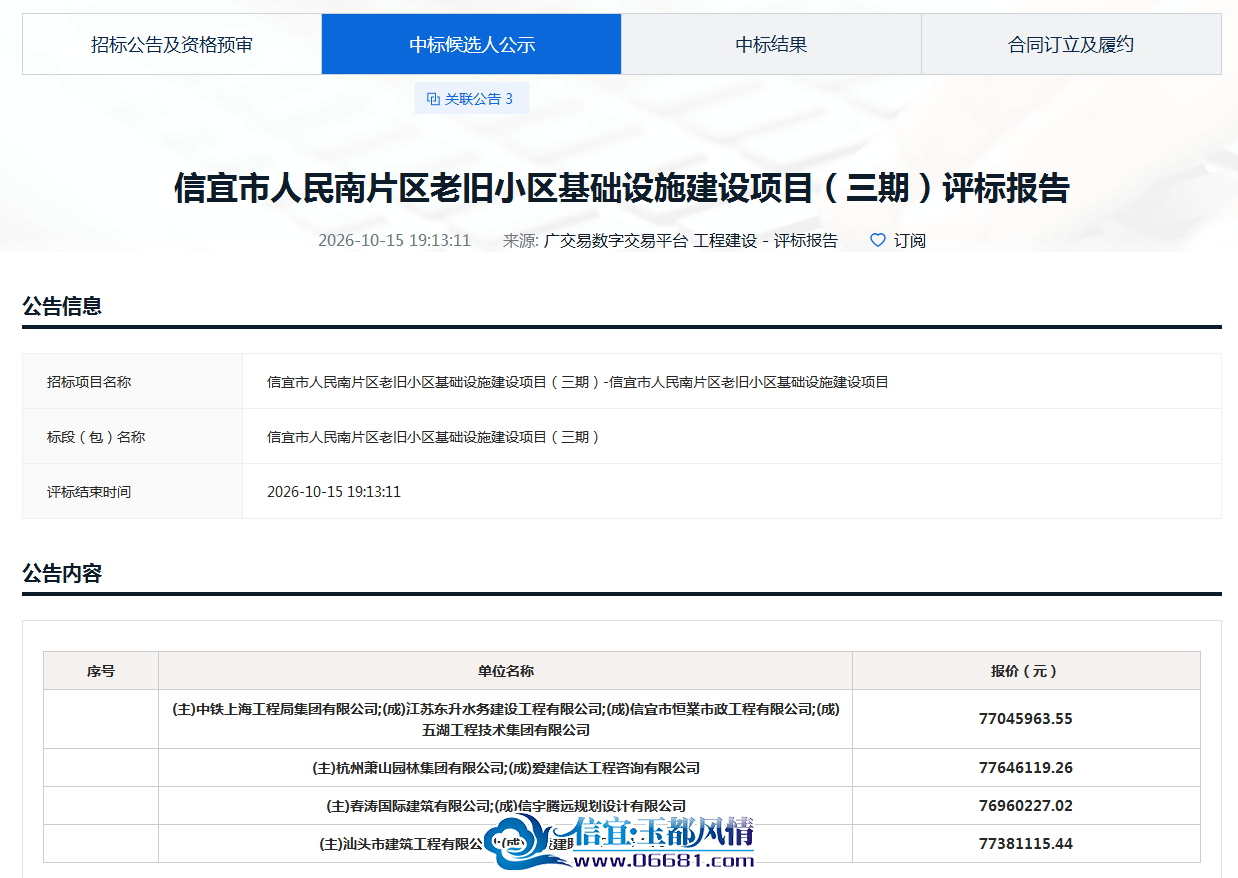Click the 公告内容 section heading
Screen dimensions: 1238x878
click(62, 573)
